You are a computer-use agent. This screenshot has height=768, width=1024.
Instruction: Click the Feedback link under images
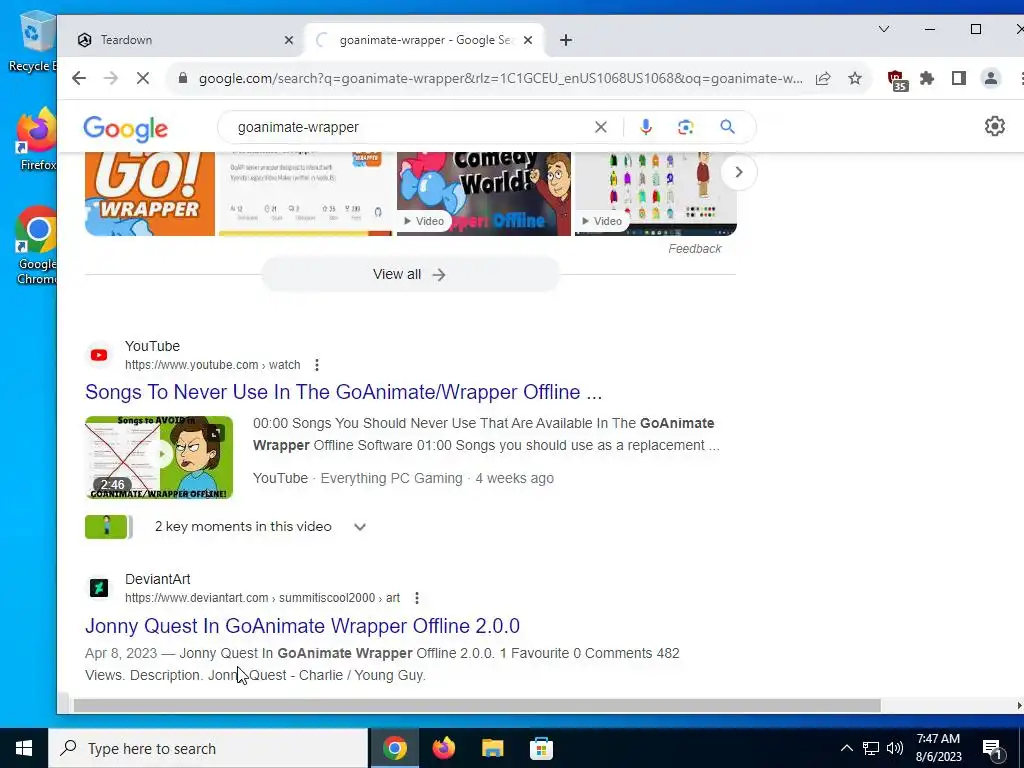click(x=695, y=249)
